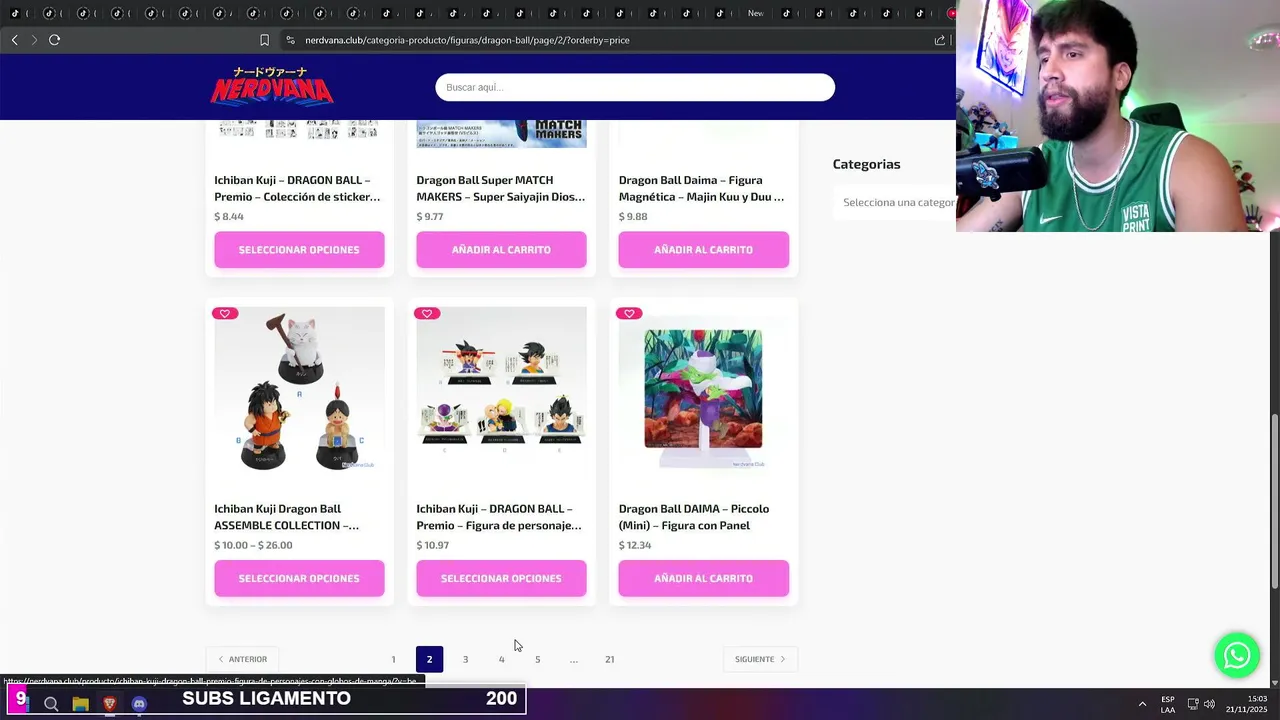Screen dimensions: 1280x720
Task: Open the Dragon Ball DAIMA Piccolo (Mini) title
Action: tap(694, 517)
